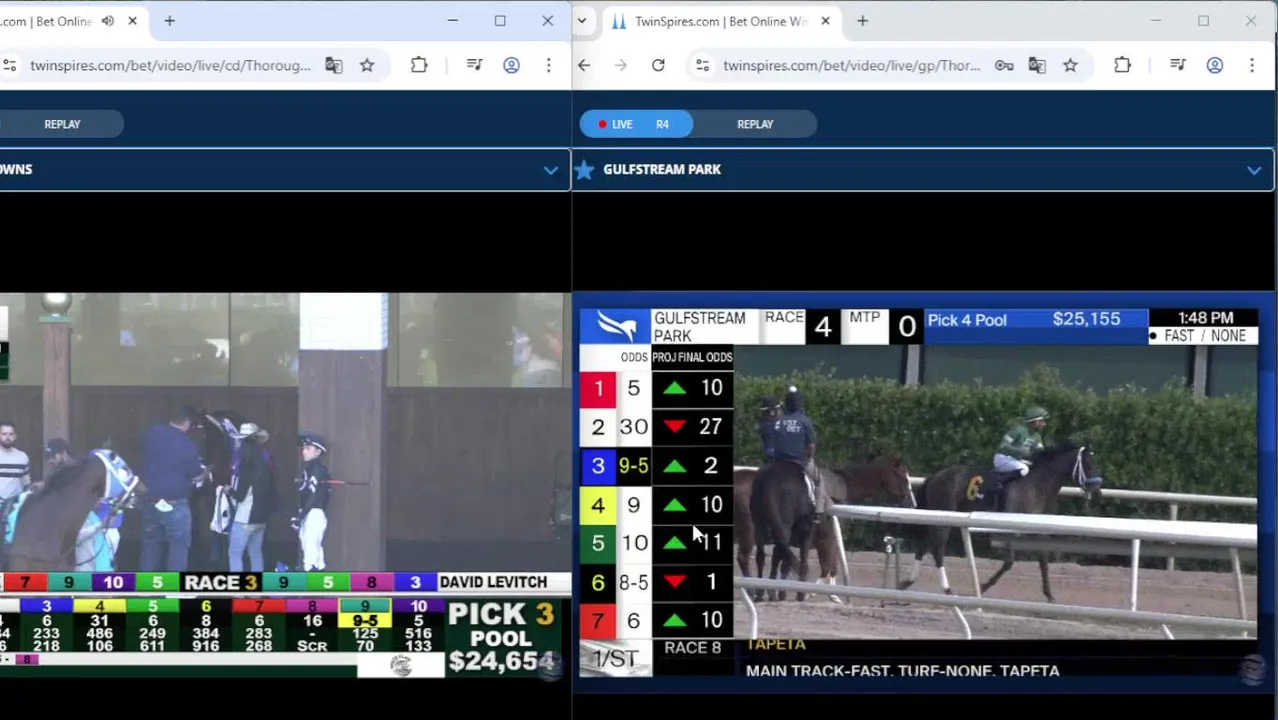Go back in the right window

pos(584,65)
